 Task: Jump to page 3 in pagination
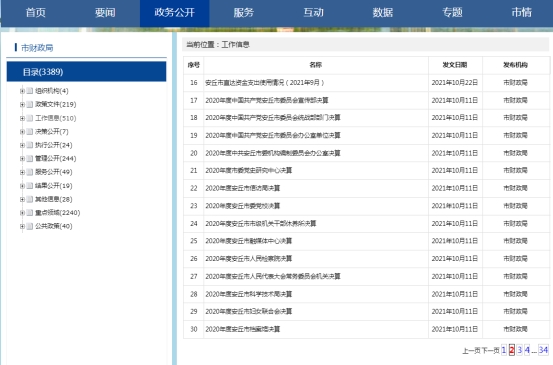519,350
